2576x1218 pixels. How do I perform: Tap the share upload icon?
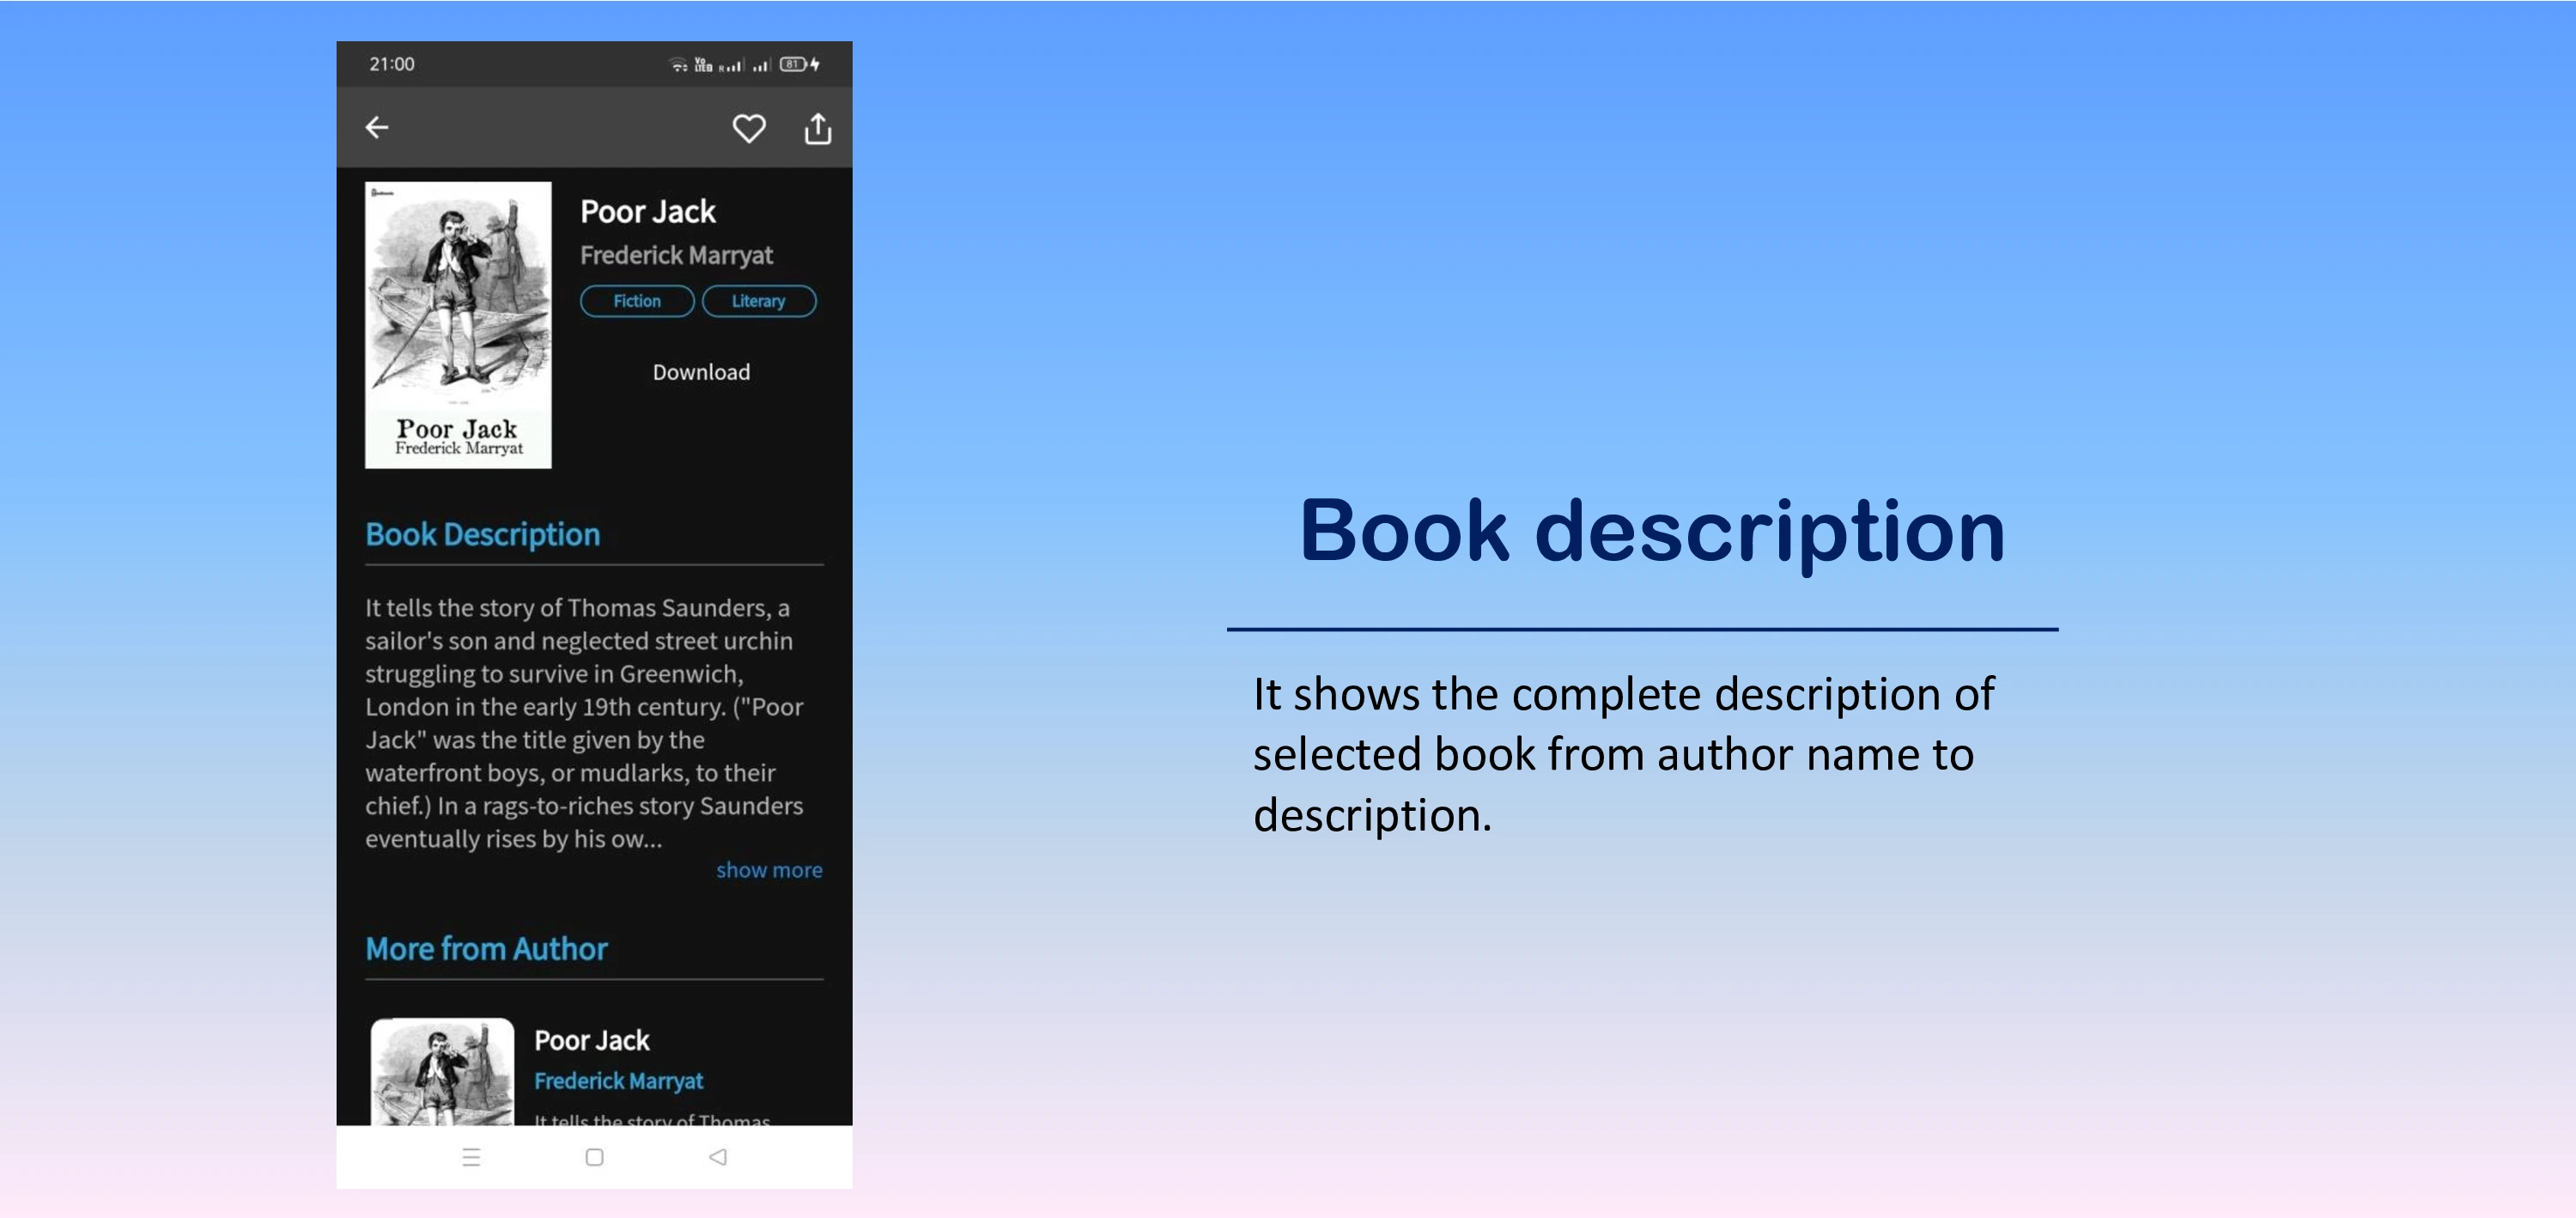click(x=817, y=128)
